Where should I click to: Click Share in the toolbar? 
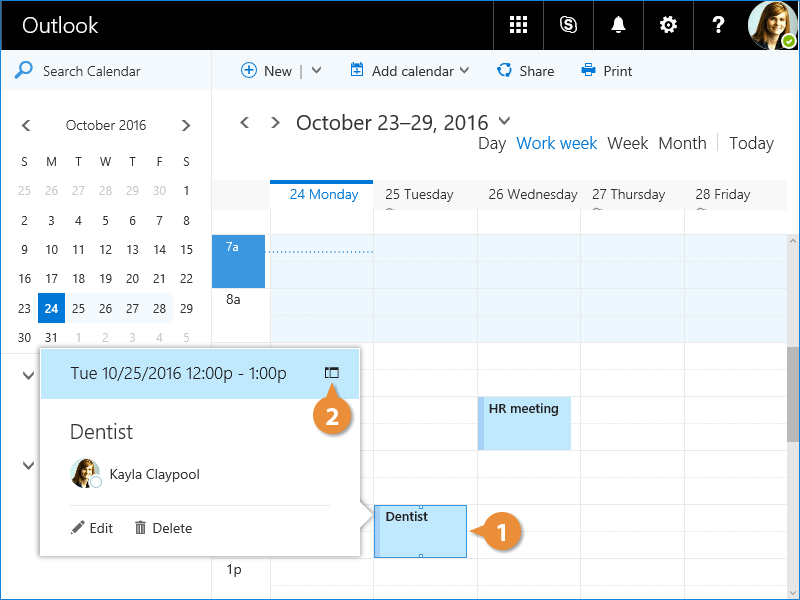(x=525, y=71)
